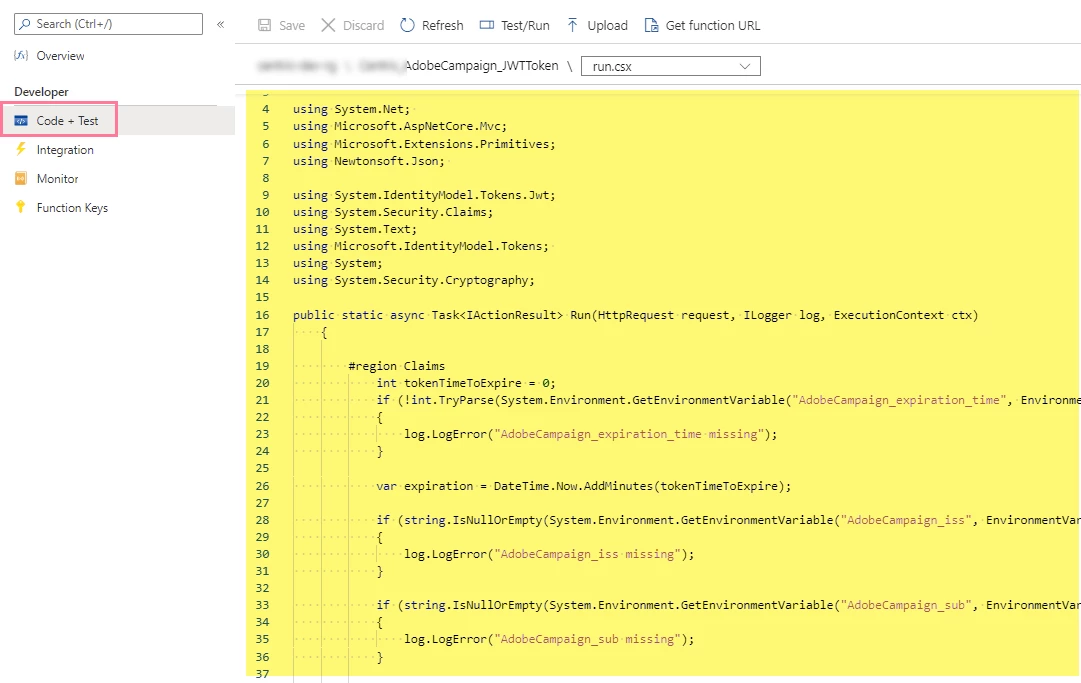Click 'using Microsoft.IdentityModel.Tokens;' line
Screen dimensions: 1081x683
421,246
